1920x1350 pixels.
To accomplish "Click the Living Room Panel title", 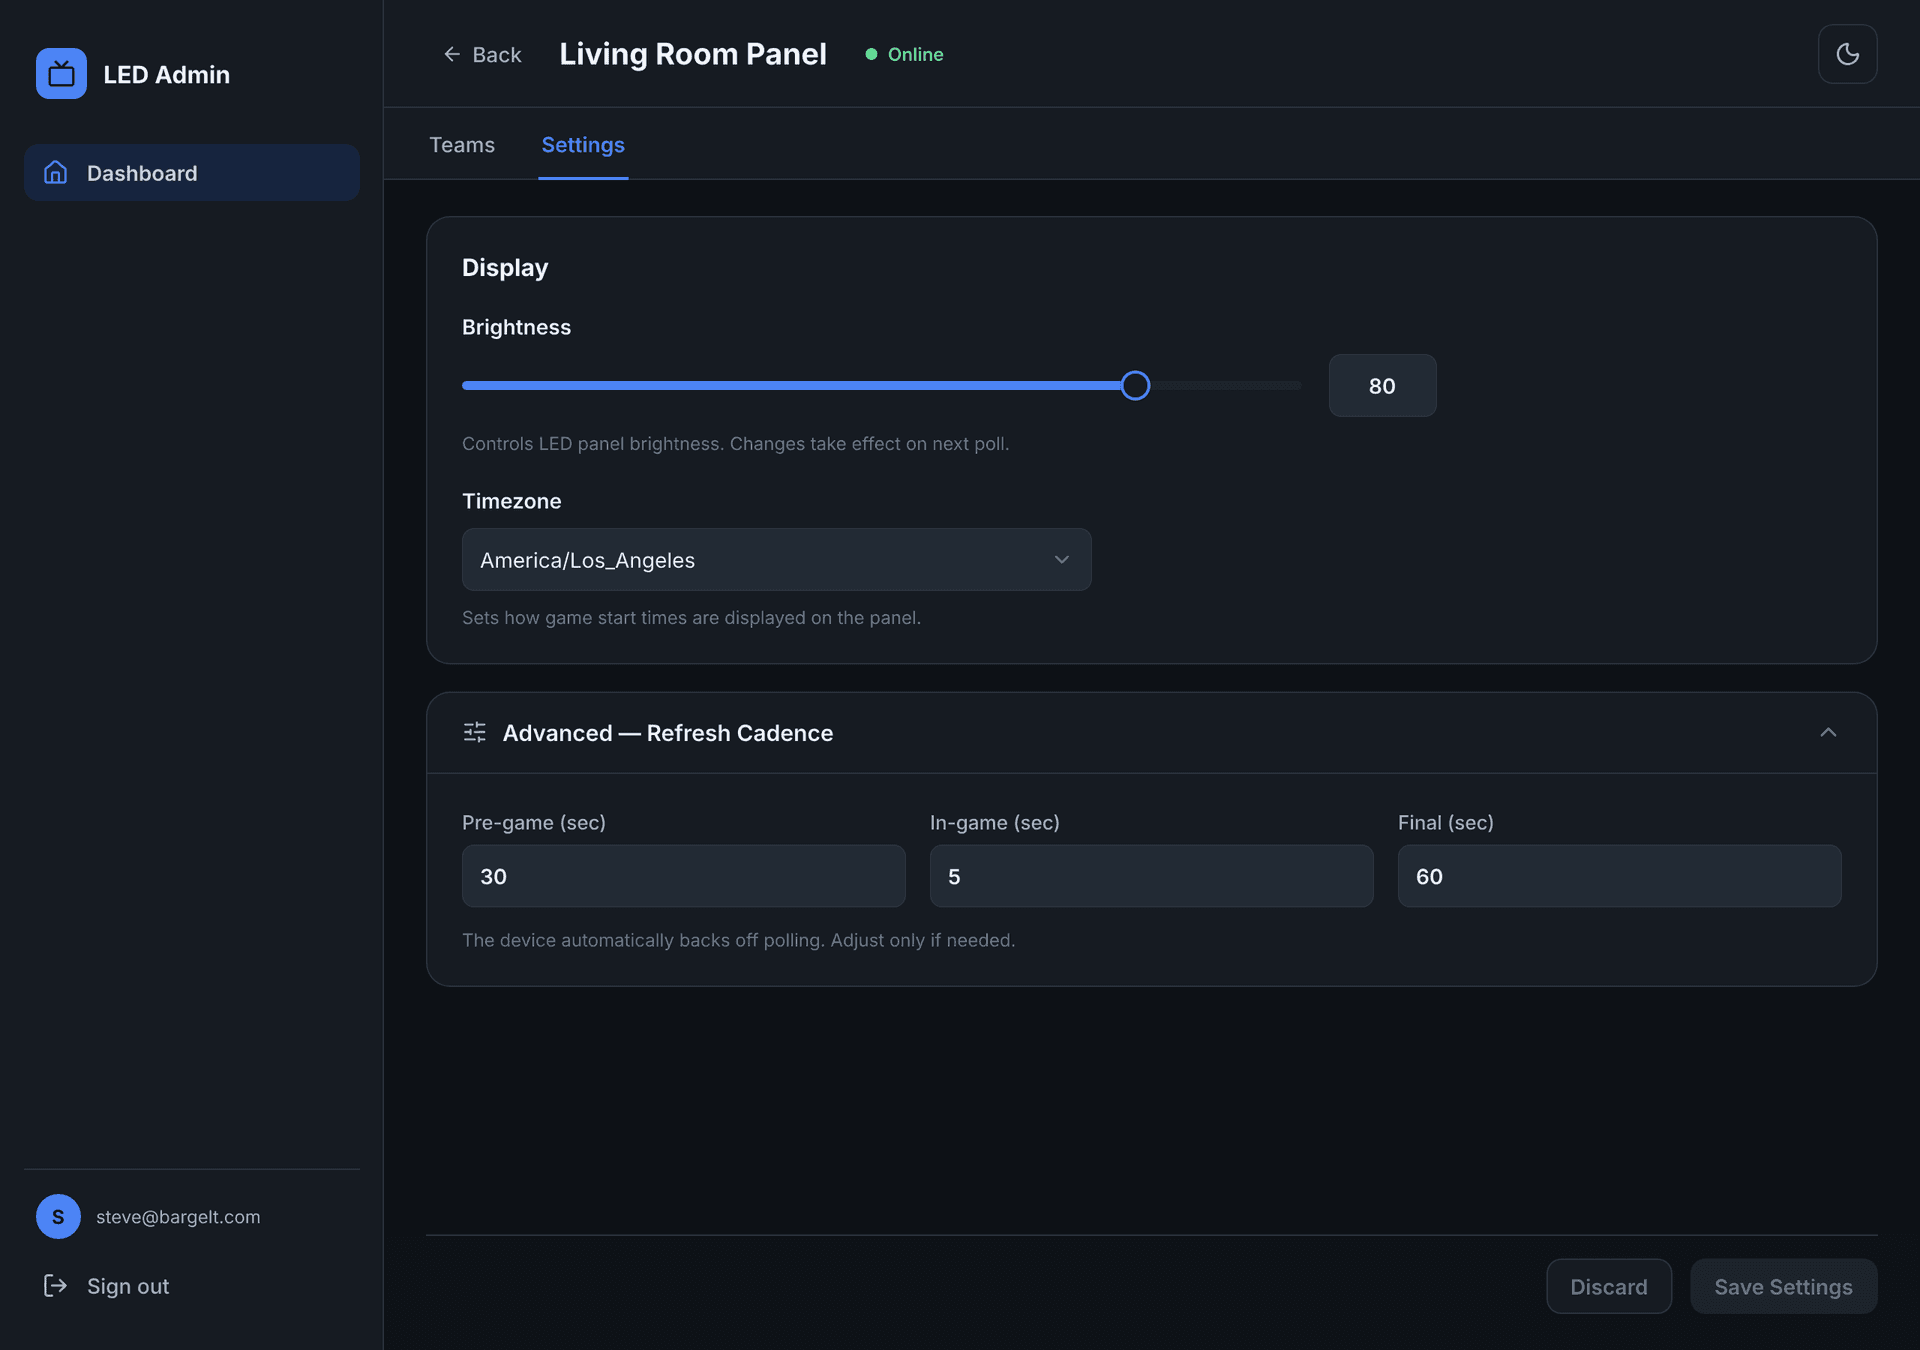I will (x=693, y=54).
